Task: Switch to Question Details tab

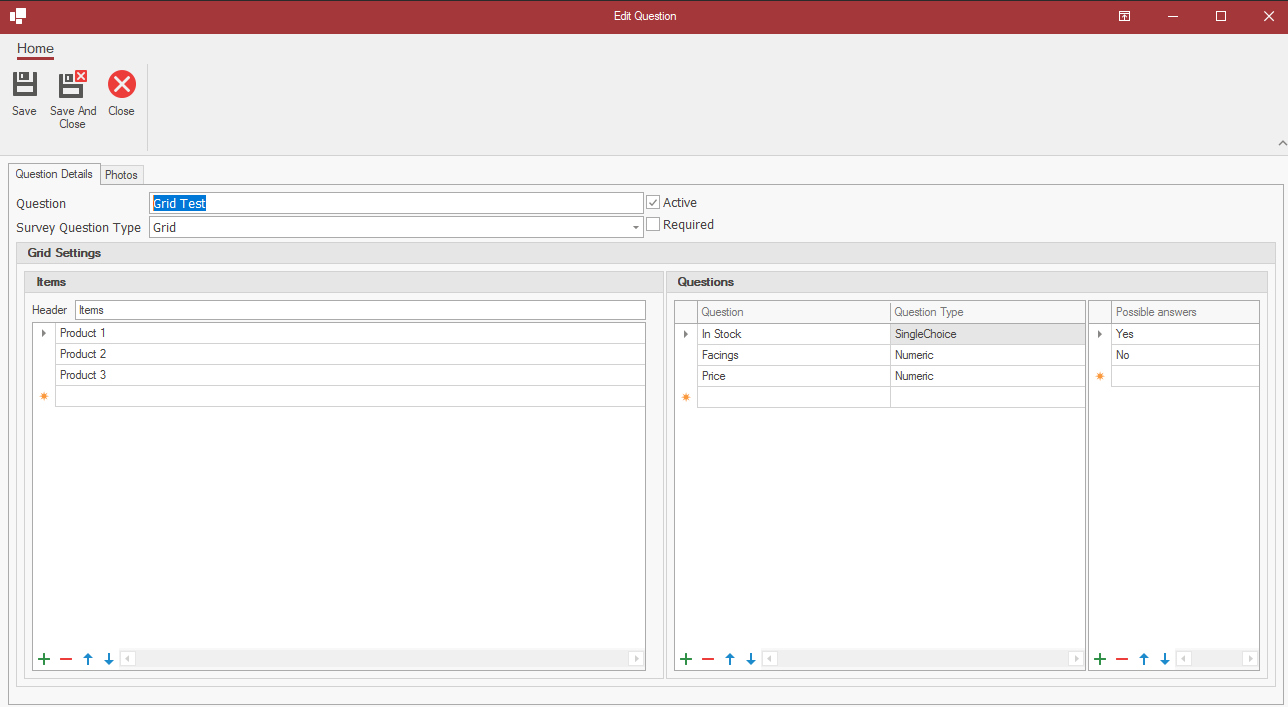Action: tap(54, 174)
